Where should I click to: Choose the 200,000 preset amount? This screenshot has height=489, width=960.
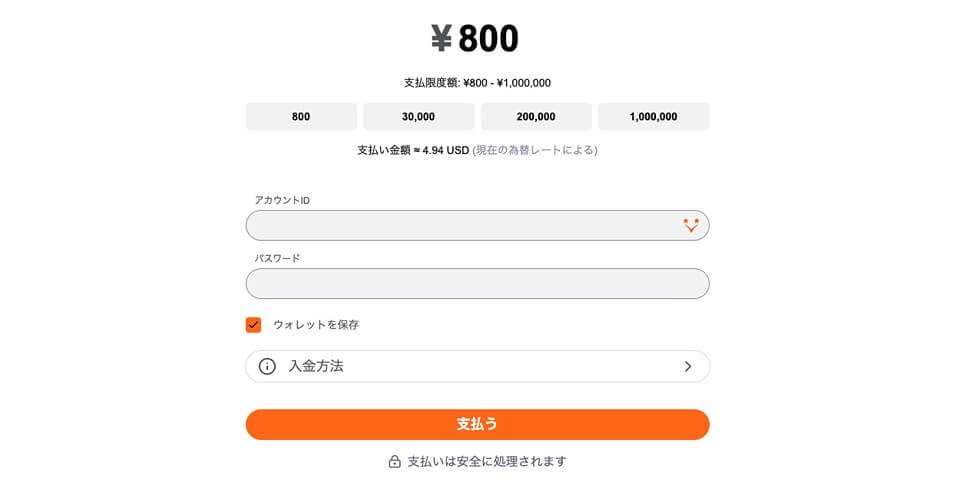[536, 116]
